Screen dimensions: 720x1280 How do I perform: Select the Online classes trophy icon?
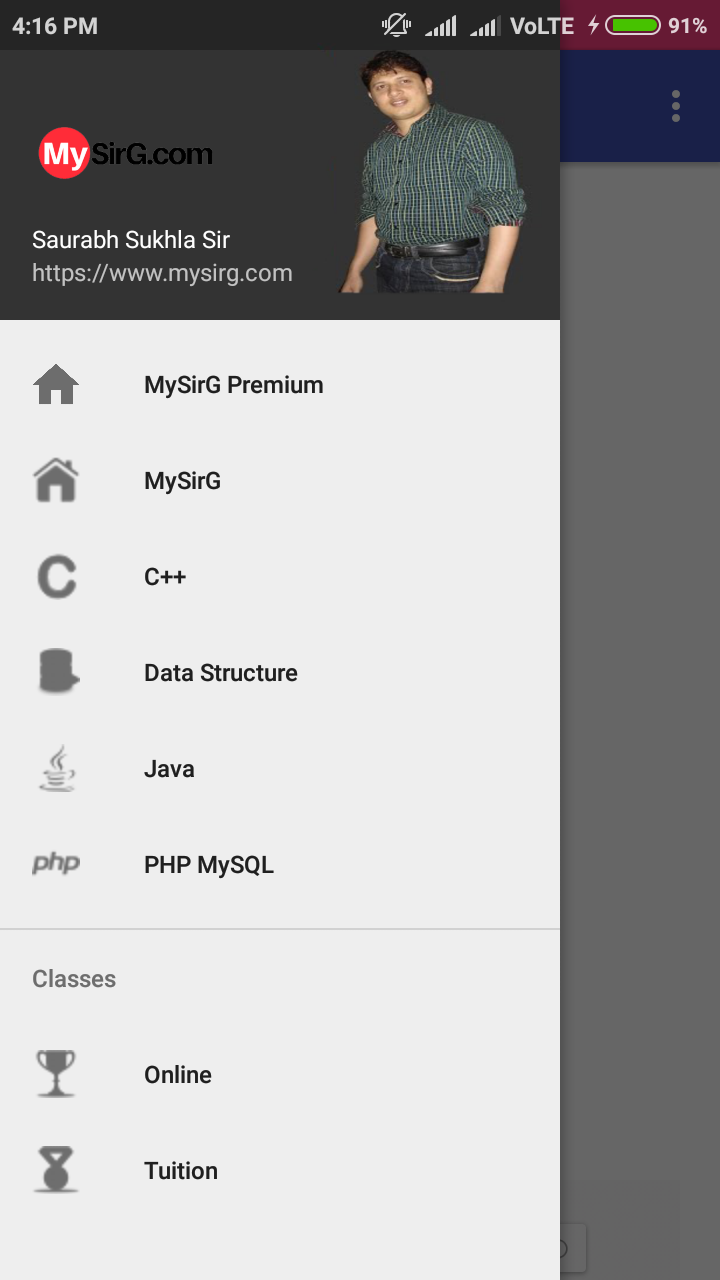click(57, 1074)
